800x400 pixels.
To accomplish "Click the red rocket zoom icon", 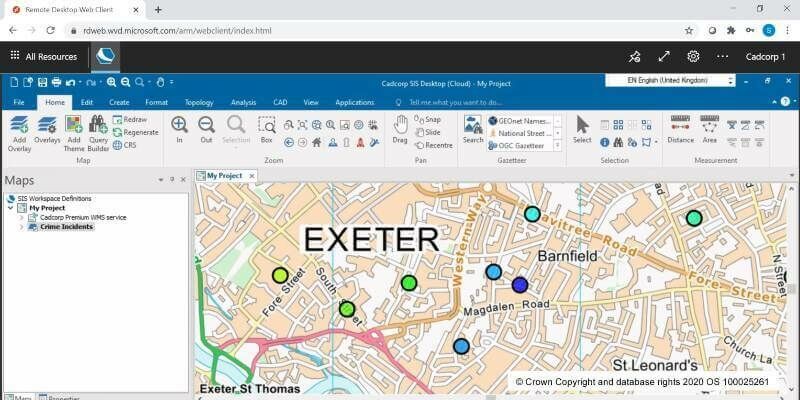I will 360,143.
